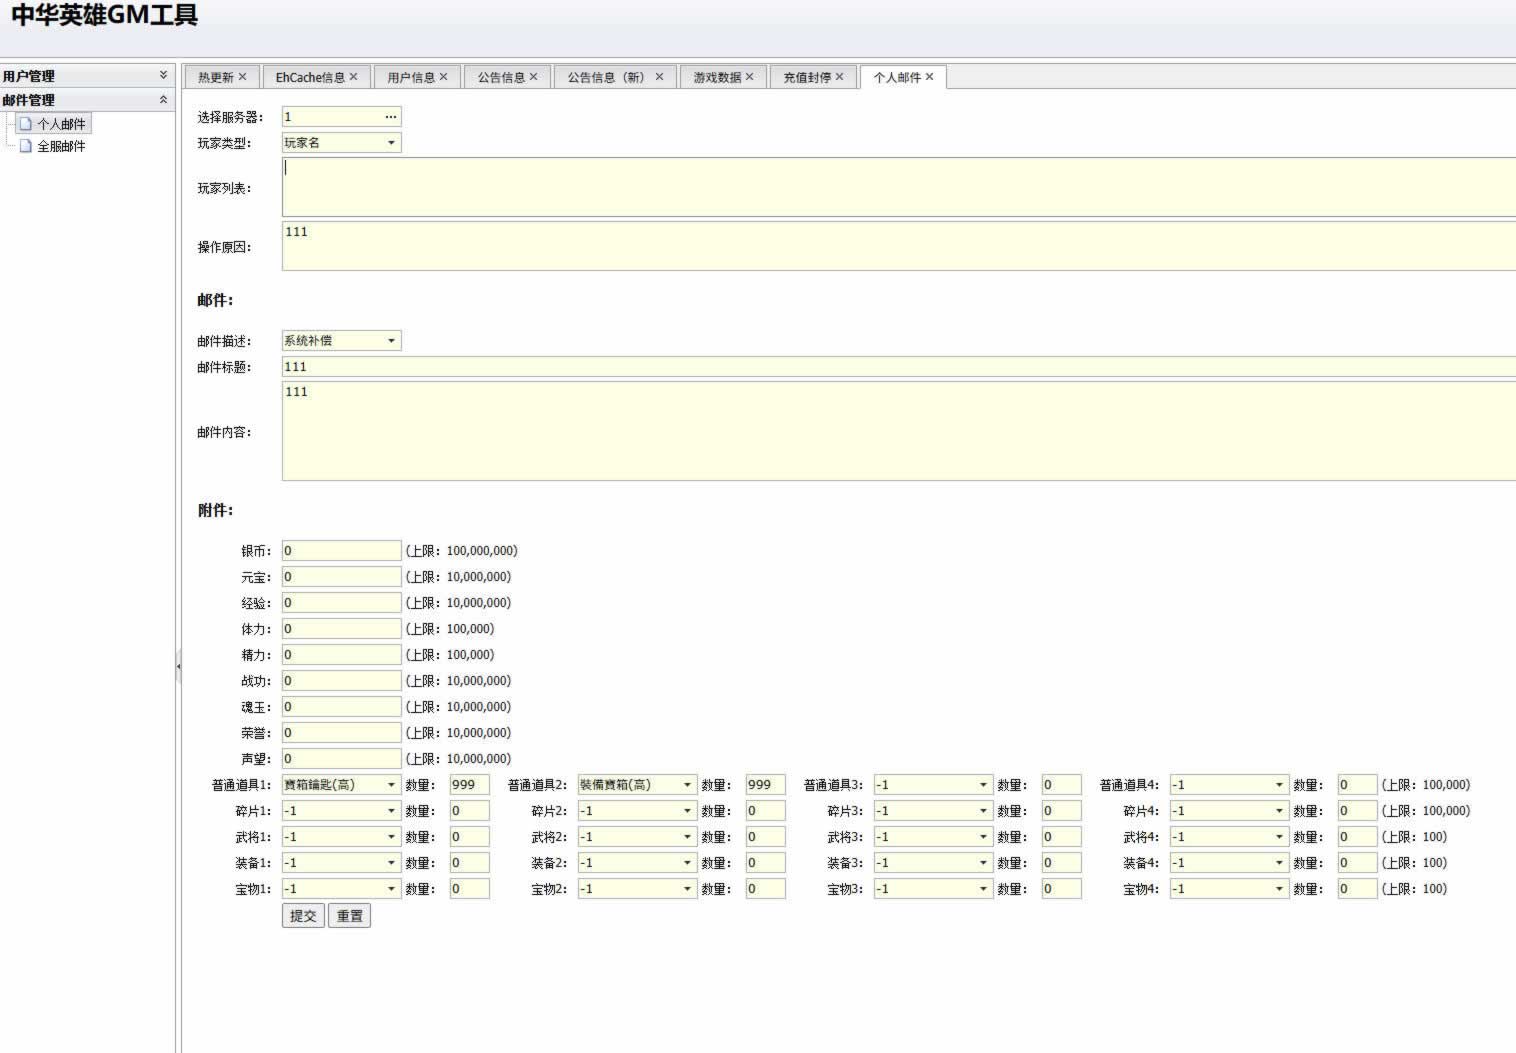Click the 武将4 数量 field
Screen dimensions: 1516x1053
click(1358, 837)
